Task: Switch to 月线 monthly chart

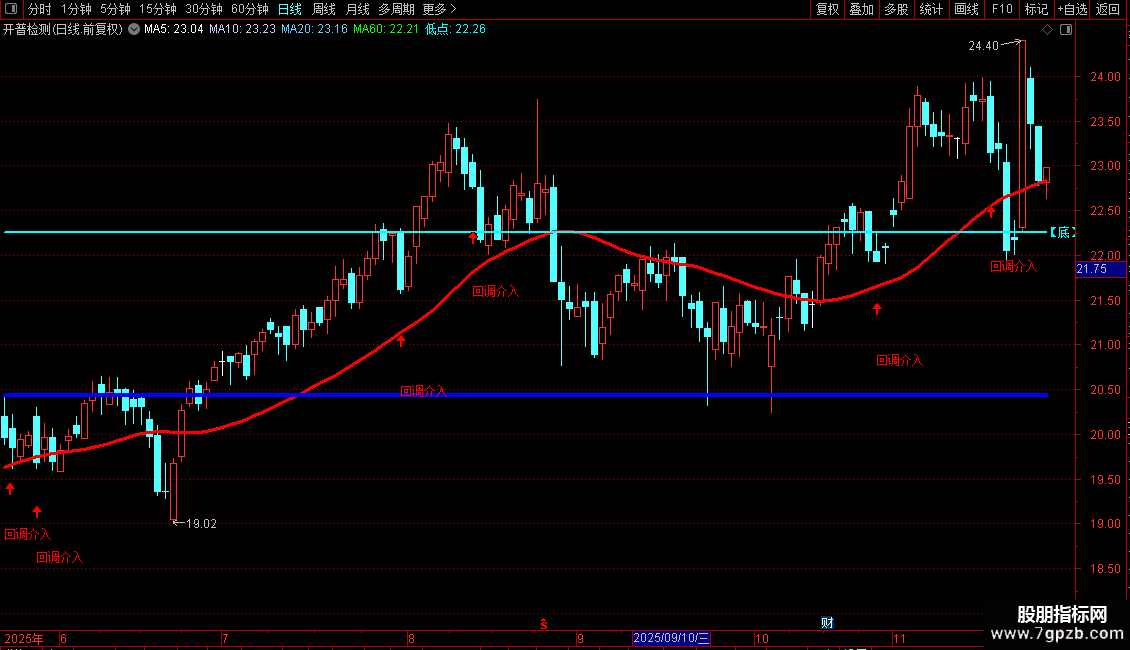Action: tap(357, 9)
